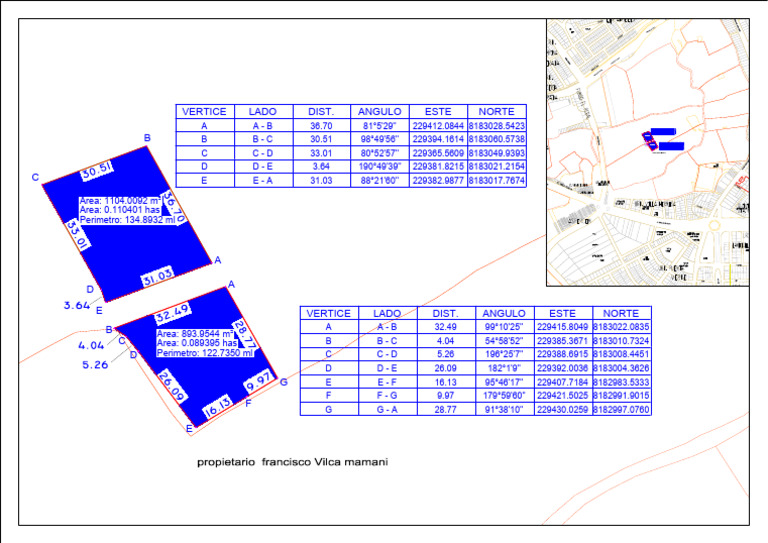Click the NORTE value 8183017.7674
The height and width of the screenshot is (543, 768).
[x=497, y=181]
